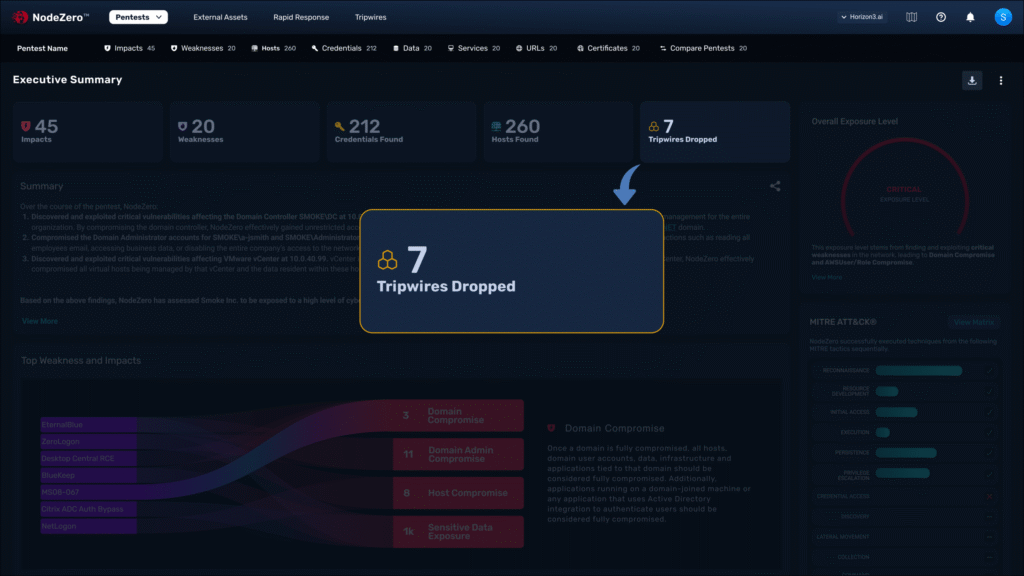The width and height of the screenshot is (1024, 576).
Task: Toggle the Reconnaissance tactic checkmark
Action: [x=990, y=370]
